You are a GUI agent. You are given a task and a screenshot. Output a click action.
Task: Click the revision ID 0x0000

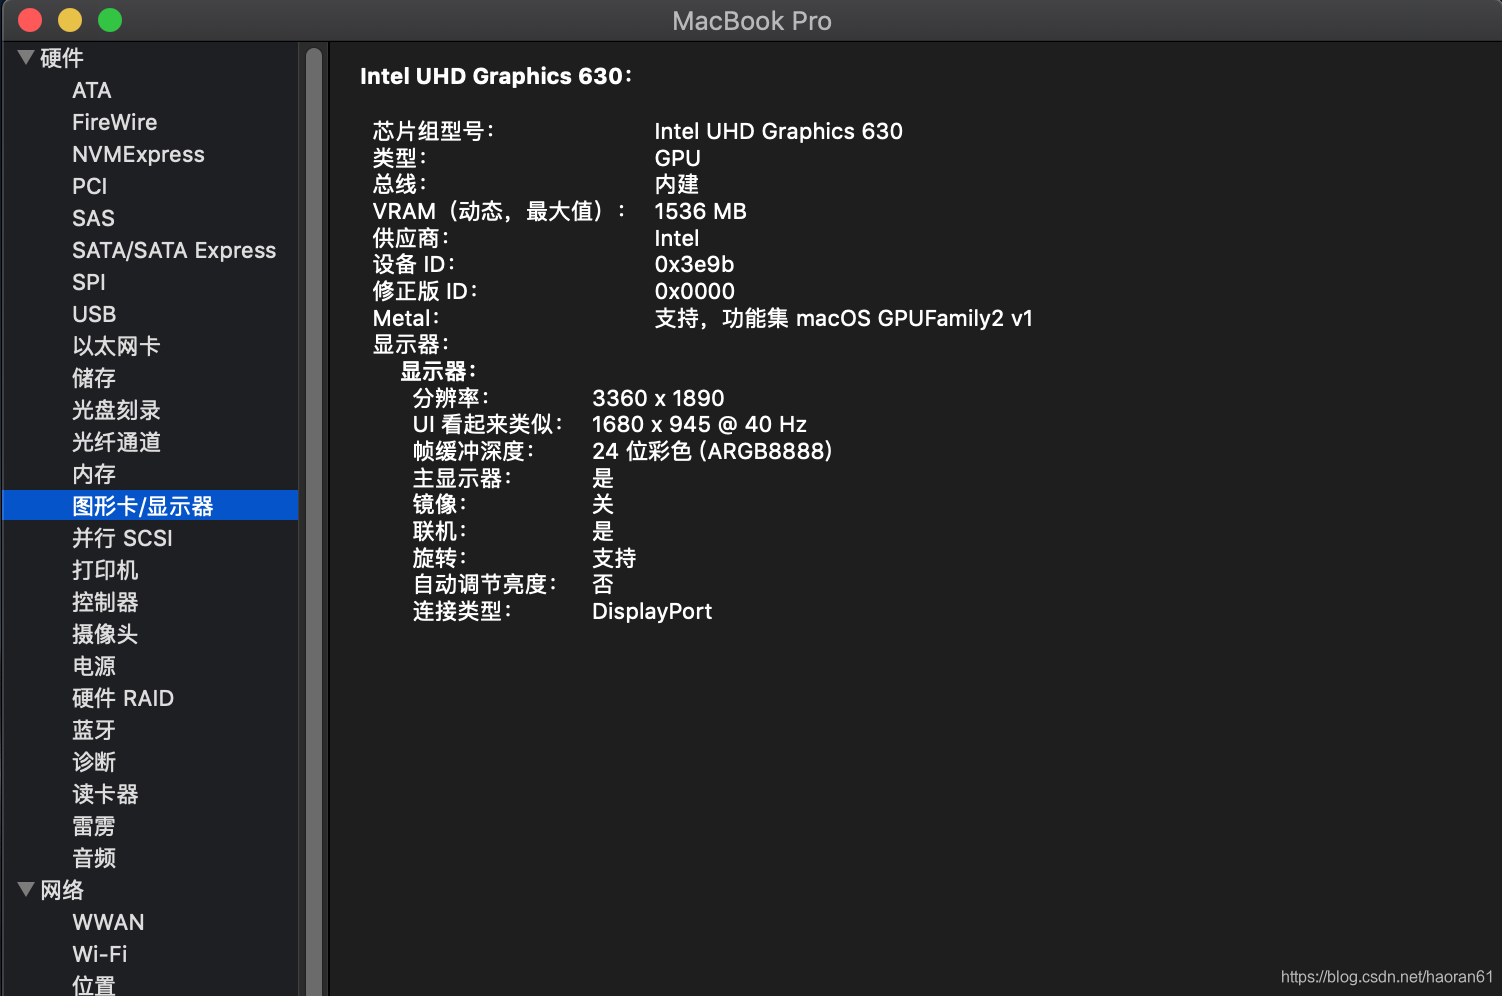(694, 291)
